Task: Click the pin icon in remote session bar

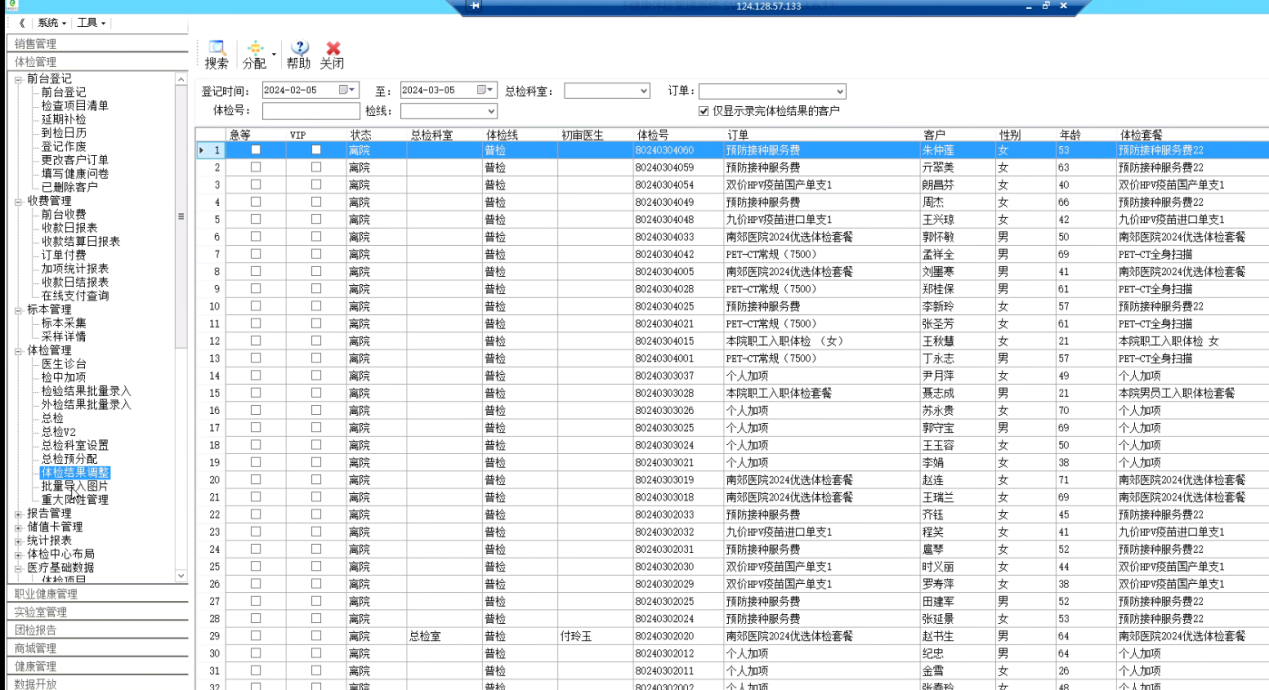Action: (x=474, y=6)
